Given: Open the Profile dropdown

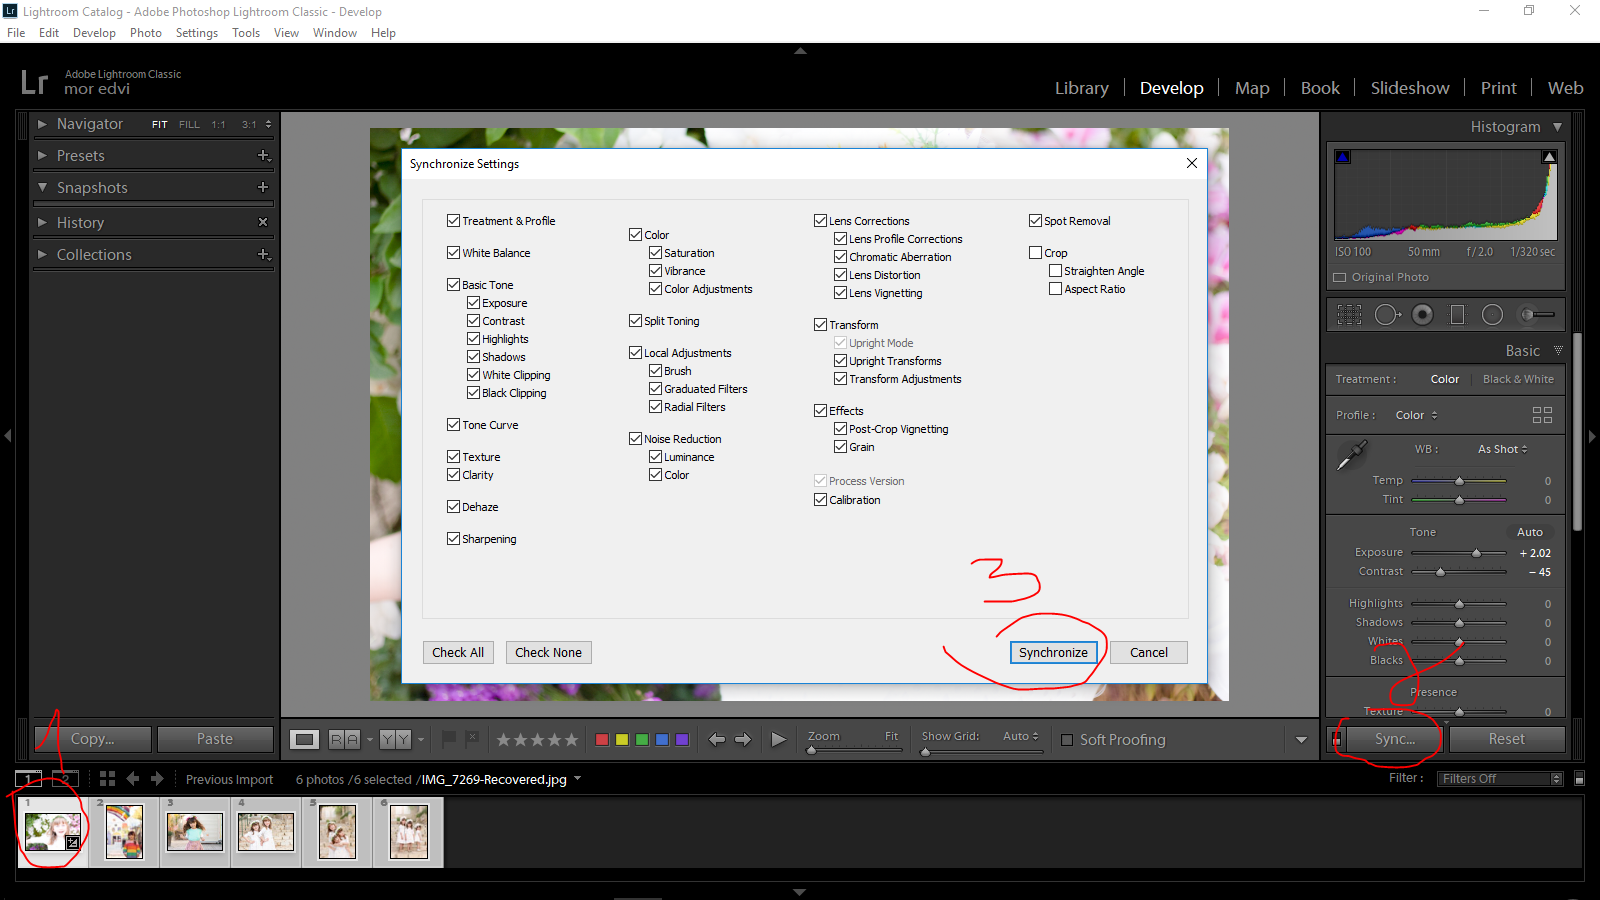Looking at the screenshot, I should (1416, 415).
